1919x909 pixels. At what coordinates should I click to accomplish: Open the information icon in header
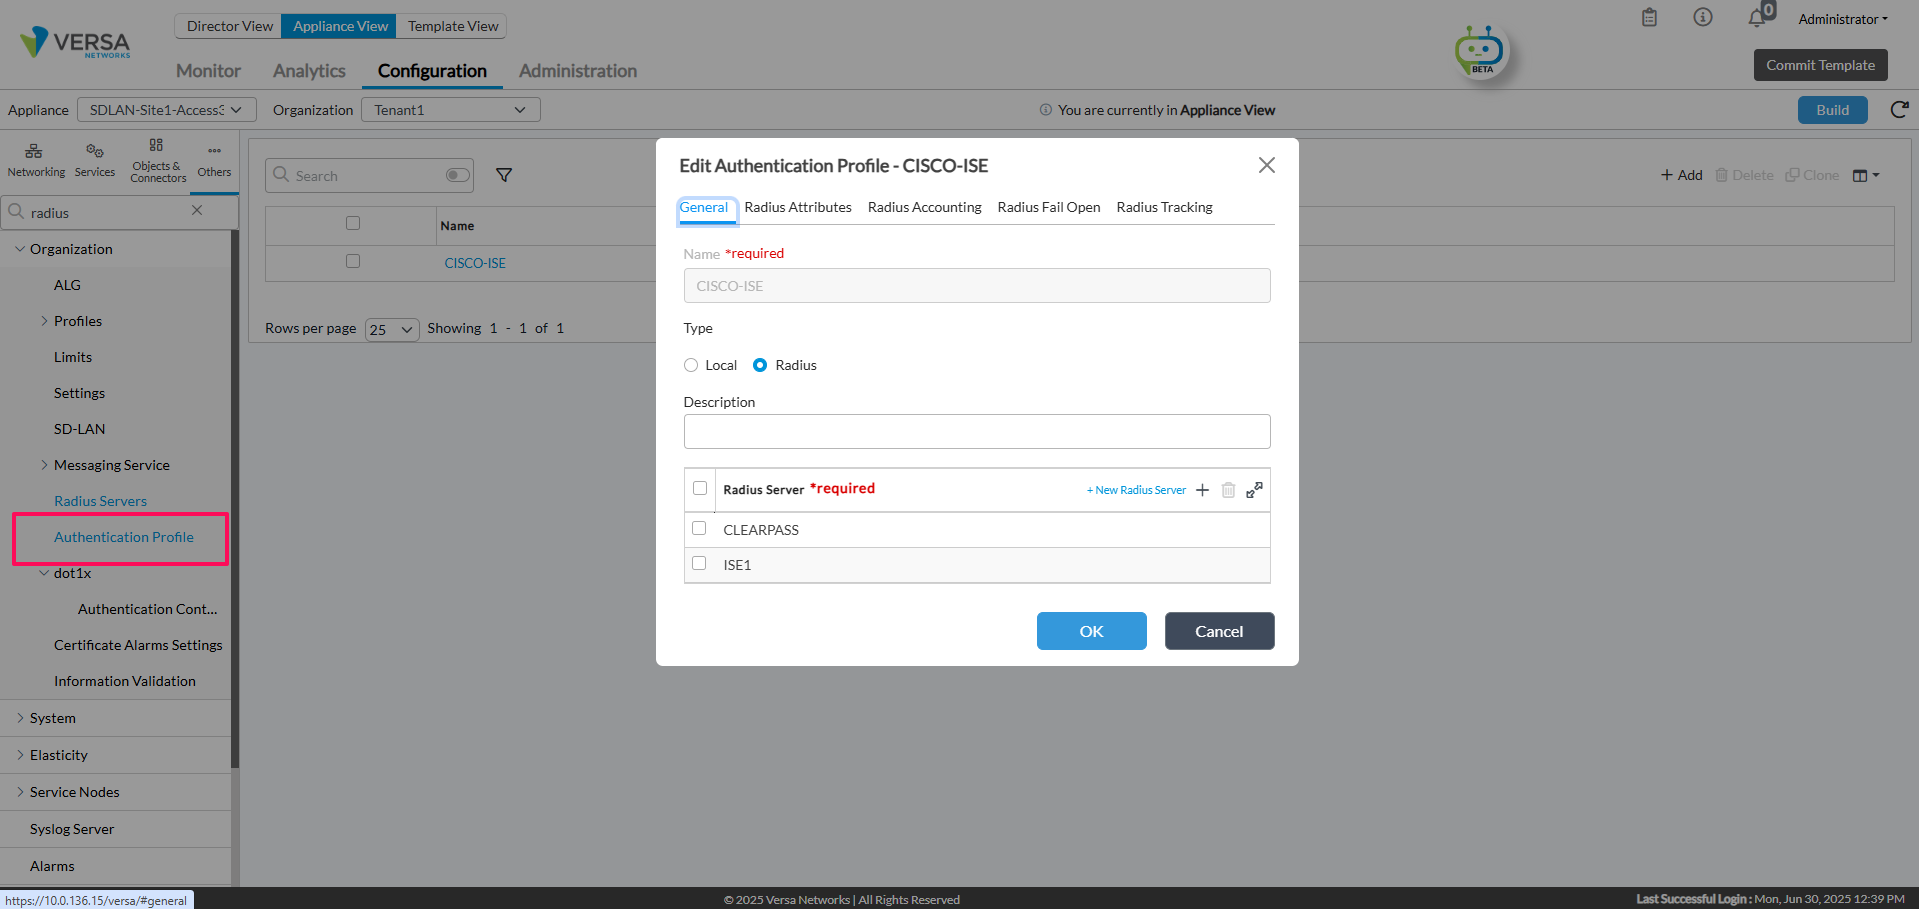(x=1703, y=17)
